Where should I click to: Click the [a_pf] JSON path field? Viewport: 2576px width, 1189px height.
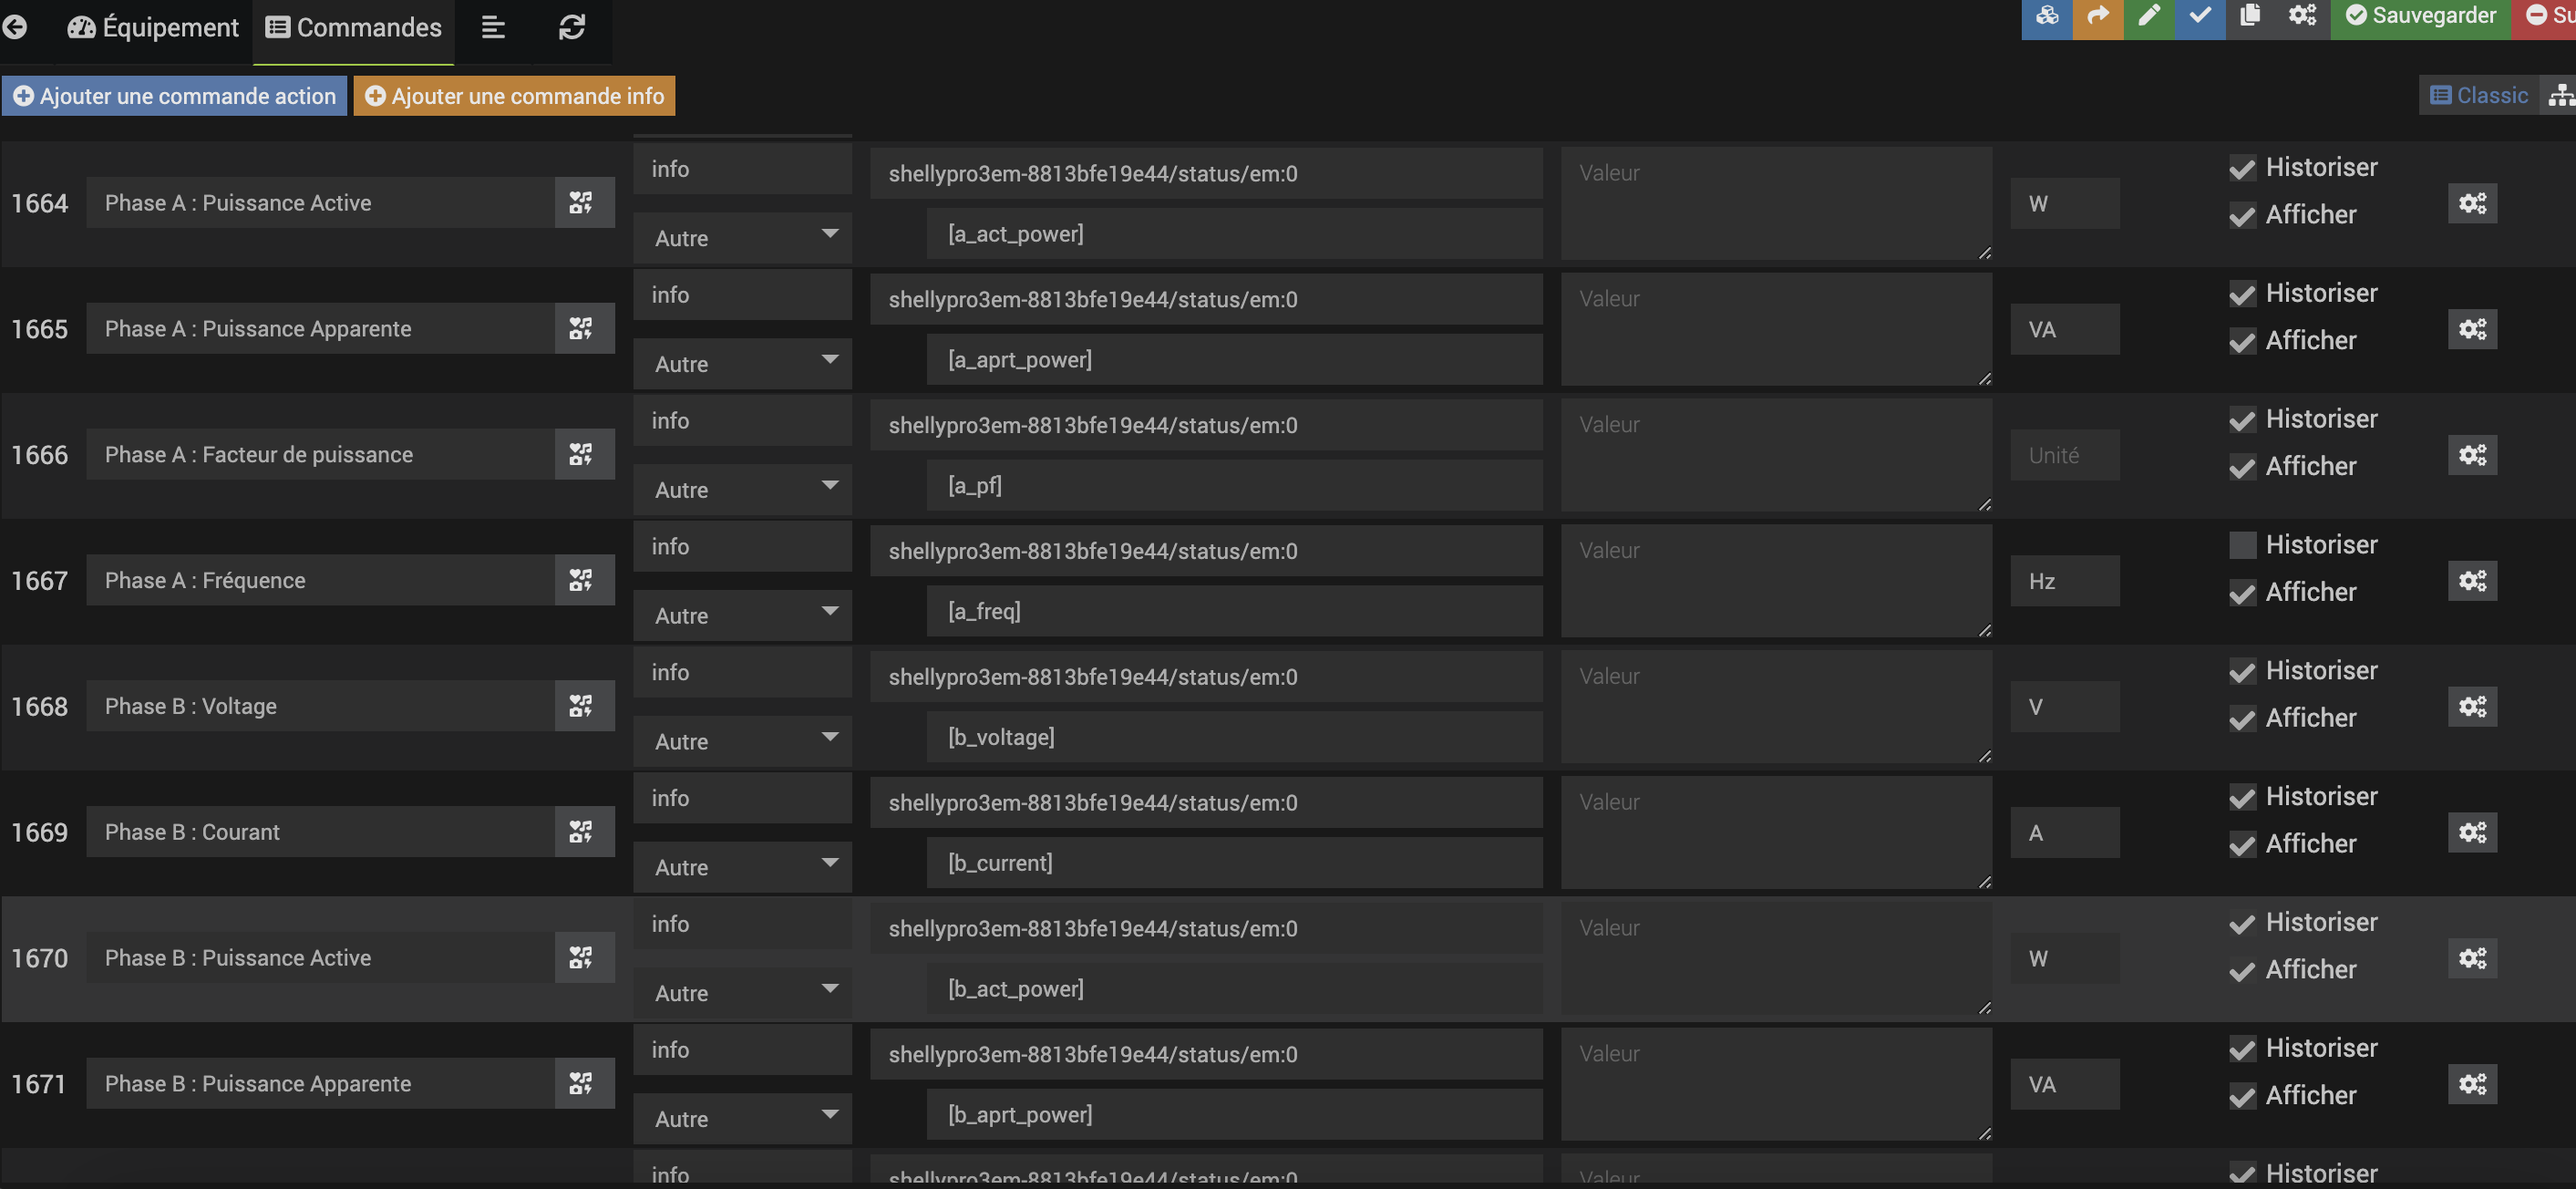click(x=1234, y=486)
